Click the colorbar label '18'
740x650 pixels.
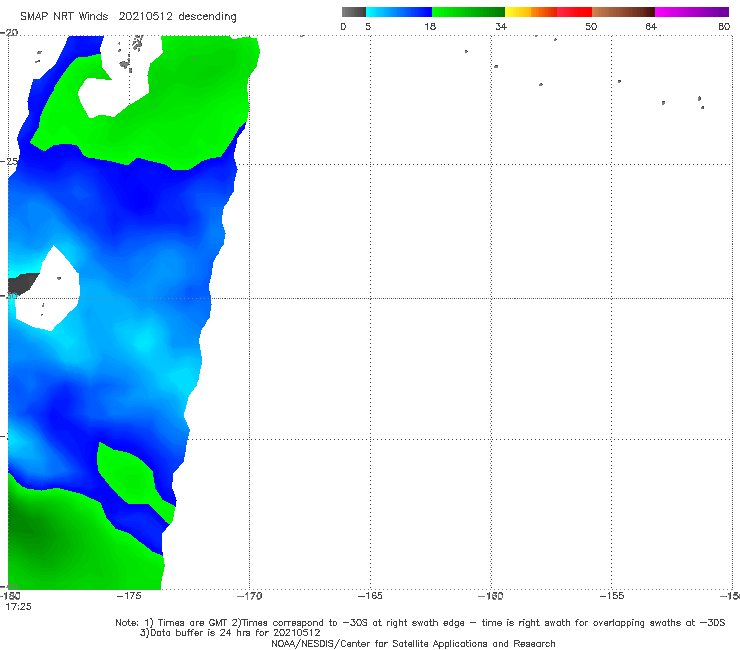[x=430, y=26]
